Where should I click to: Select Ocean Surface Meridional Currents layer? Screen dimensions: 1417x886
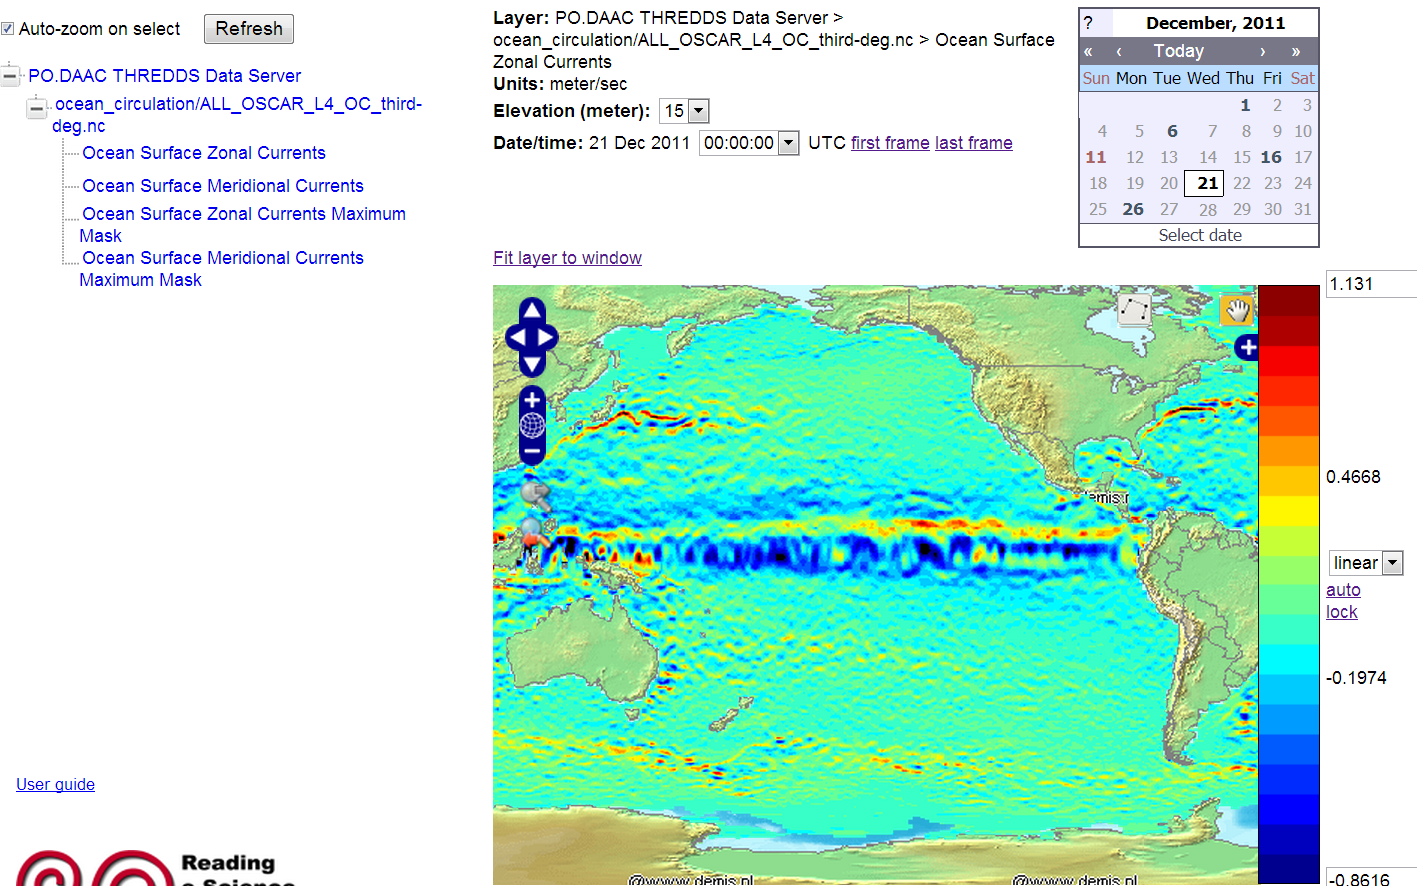click(x=222, y=186)
